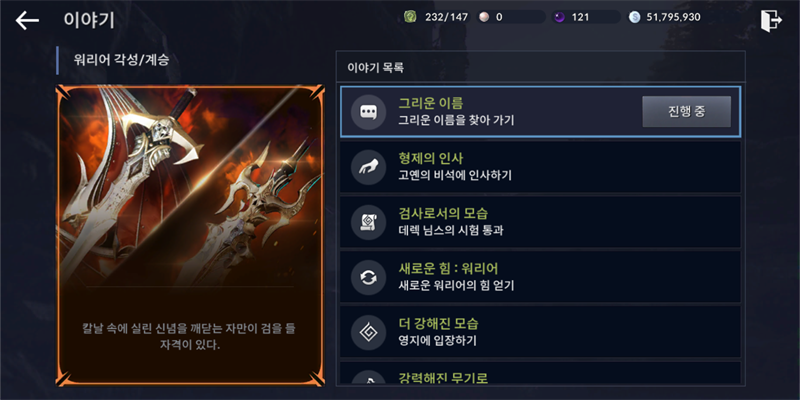Select the 검사로서의 모습 story entry
Image resolution: width=800 pixels, height=400 pixels.
click(x=540, y=222)
